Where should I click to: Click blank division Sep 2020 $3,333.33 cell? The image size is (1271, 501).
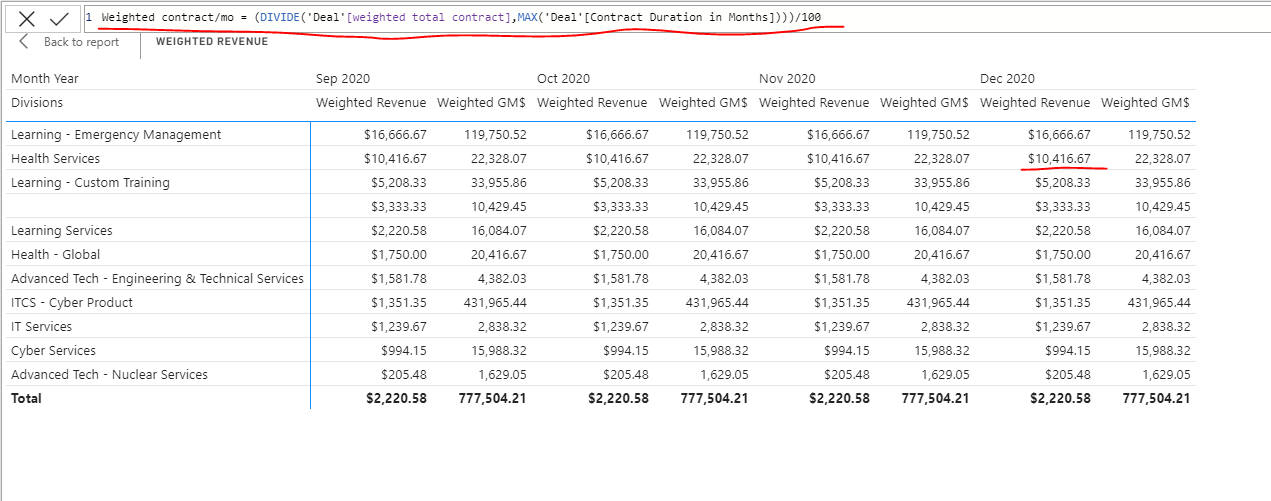[399, 206]
